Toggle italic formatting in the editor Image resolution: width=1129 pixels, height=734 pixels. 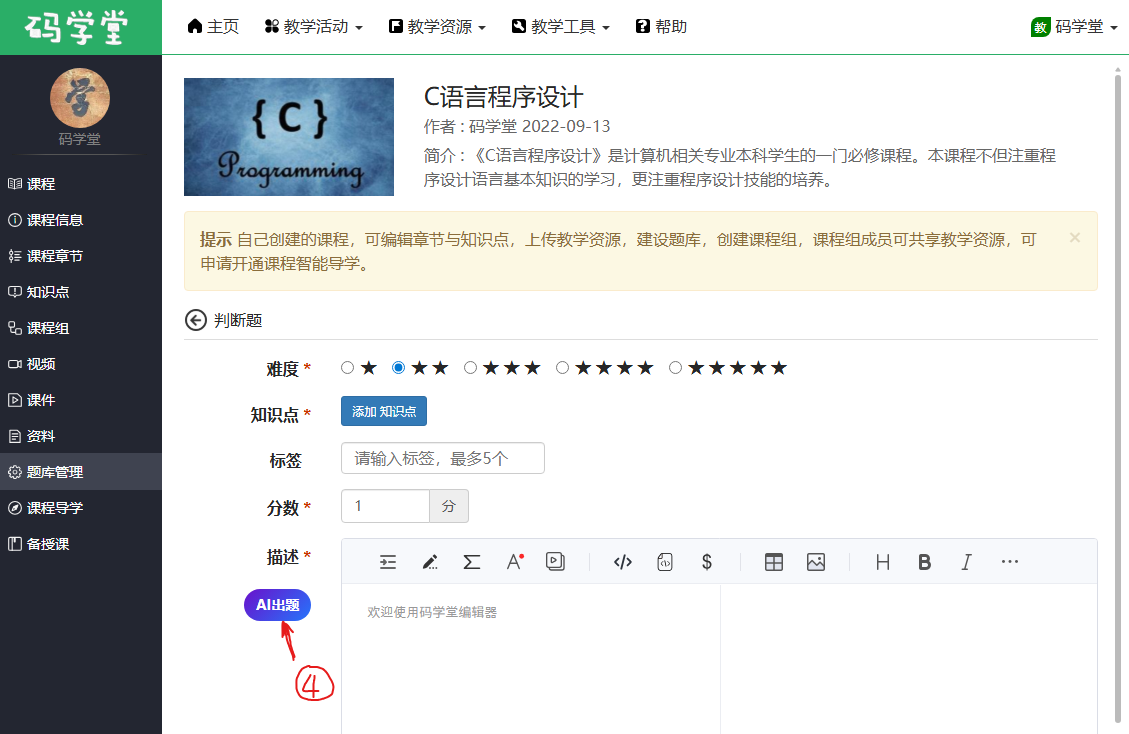966,562
